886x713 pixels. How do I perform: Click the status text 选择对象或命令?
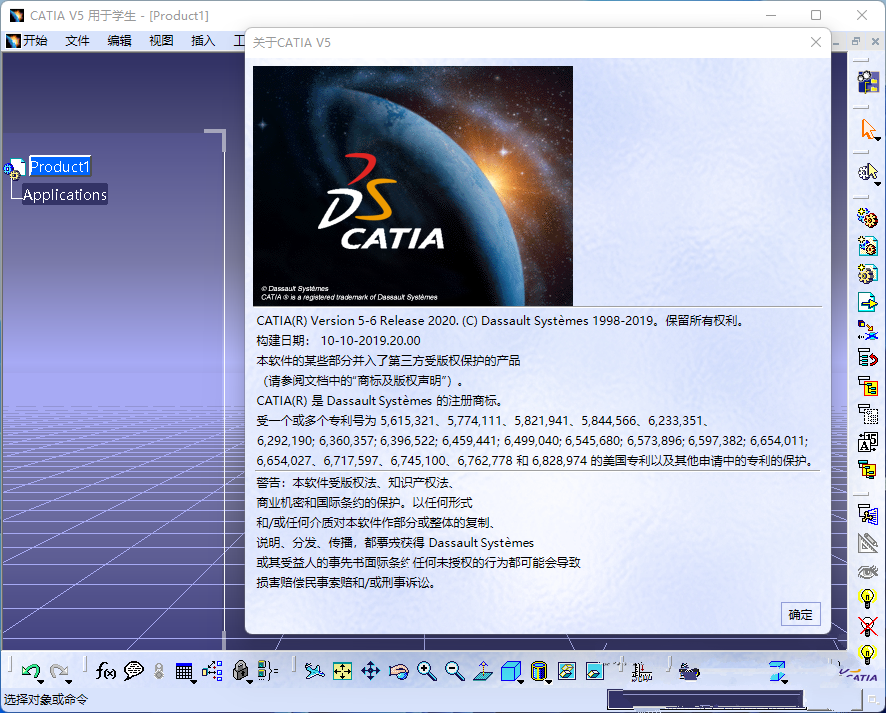(46, 699)
